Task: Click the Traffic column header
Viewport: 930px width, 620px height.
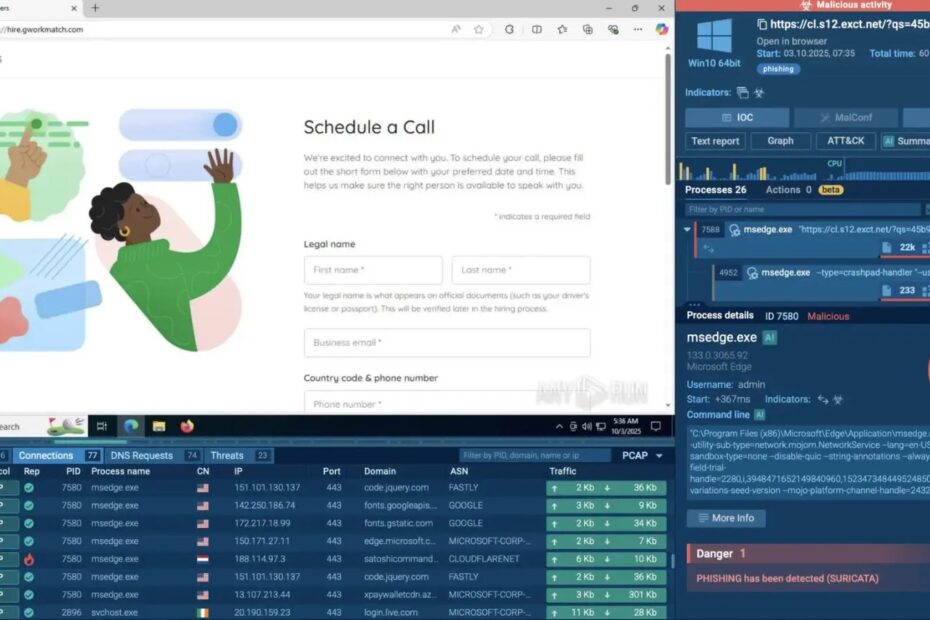Action: 562,471
